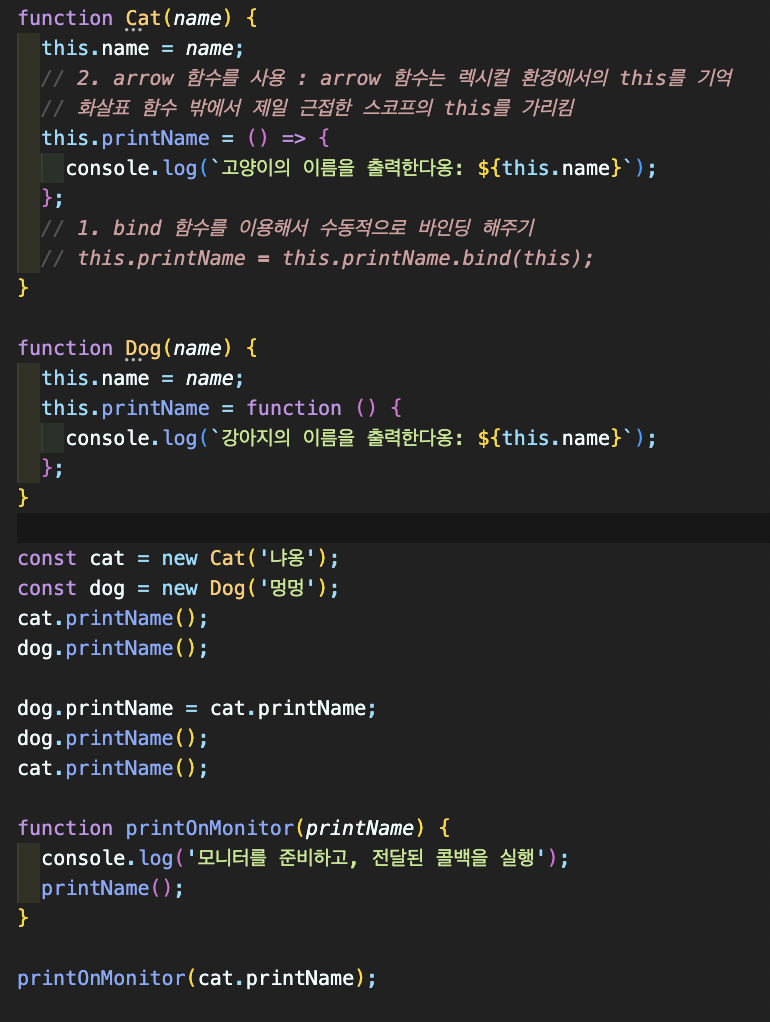
Task: Click 'printOnMonitor' in the function declaration
Action: pos(209,828)
